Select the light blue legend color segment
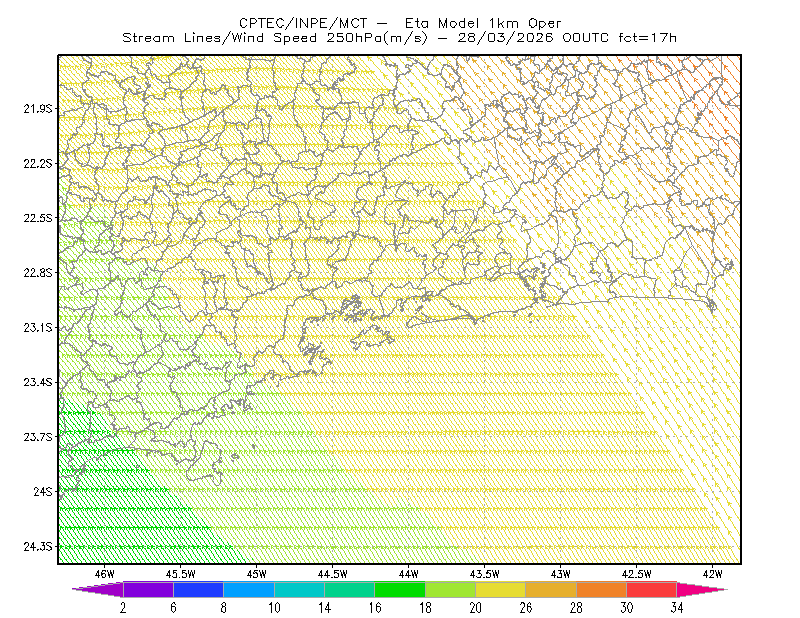This screenshot has width=800, height=618. 248,589
